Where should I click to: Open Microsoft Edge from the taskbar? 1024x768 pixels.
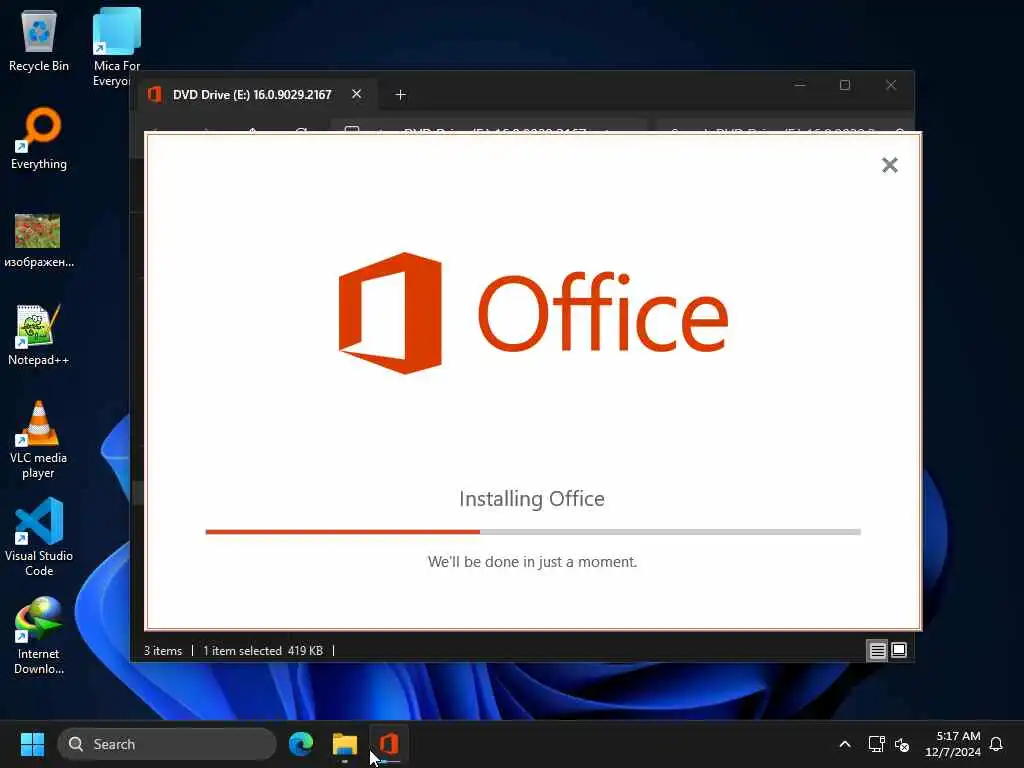(301, 744)
